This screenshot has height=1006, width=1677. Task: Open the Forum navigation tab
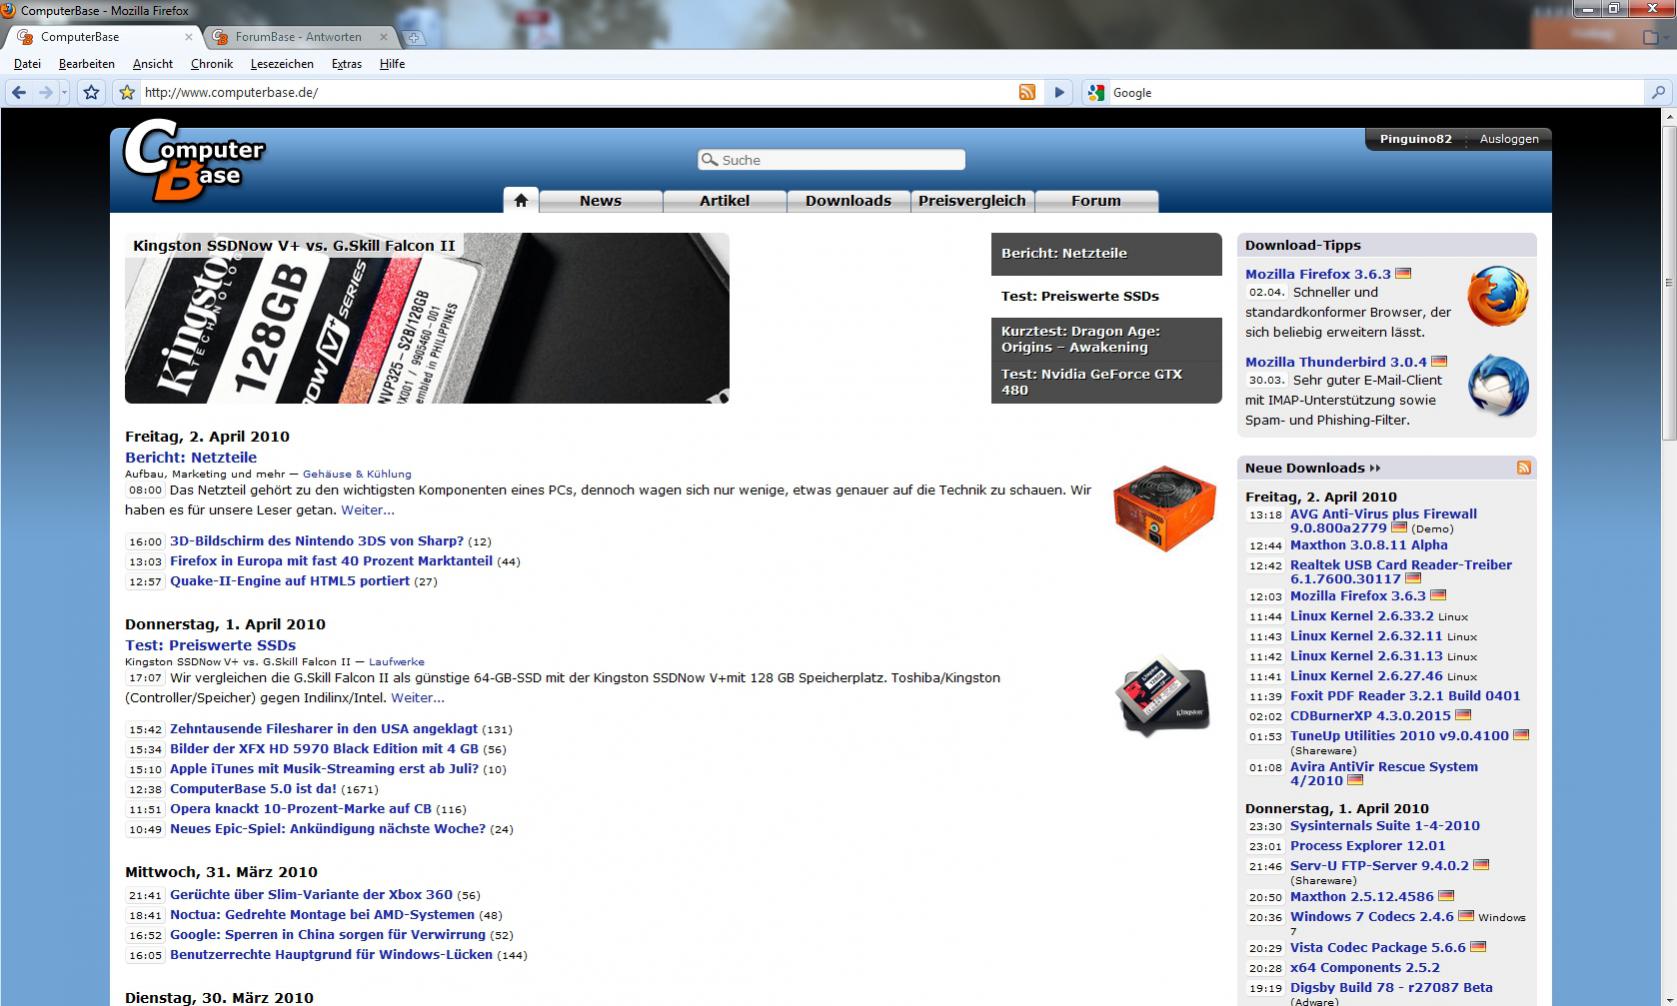coord(1096,201)
